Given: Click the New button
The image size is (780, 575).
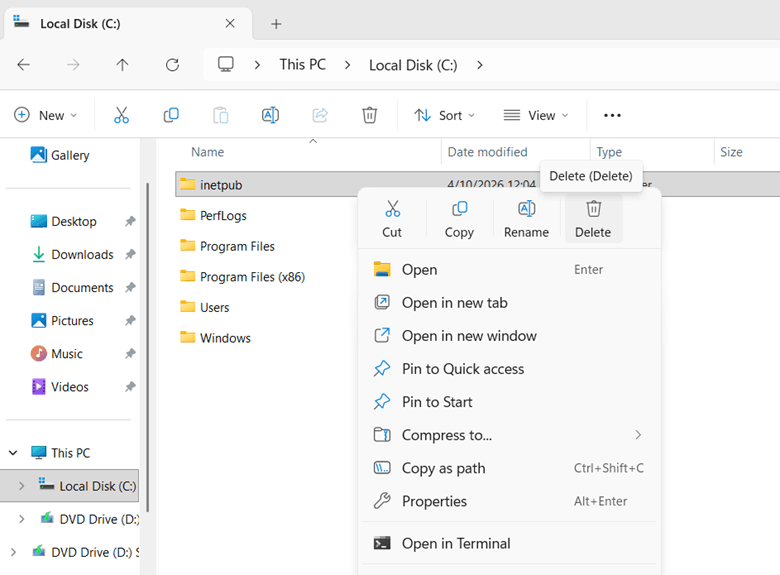Looking at the screenshot, I should tap(46, 115).
